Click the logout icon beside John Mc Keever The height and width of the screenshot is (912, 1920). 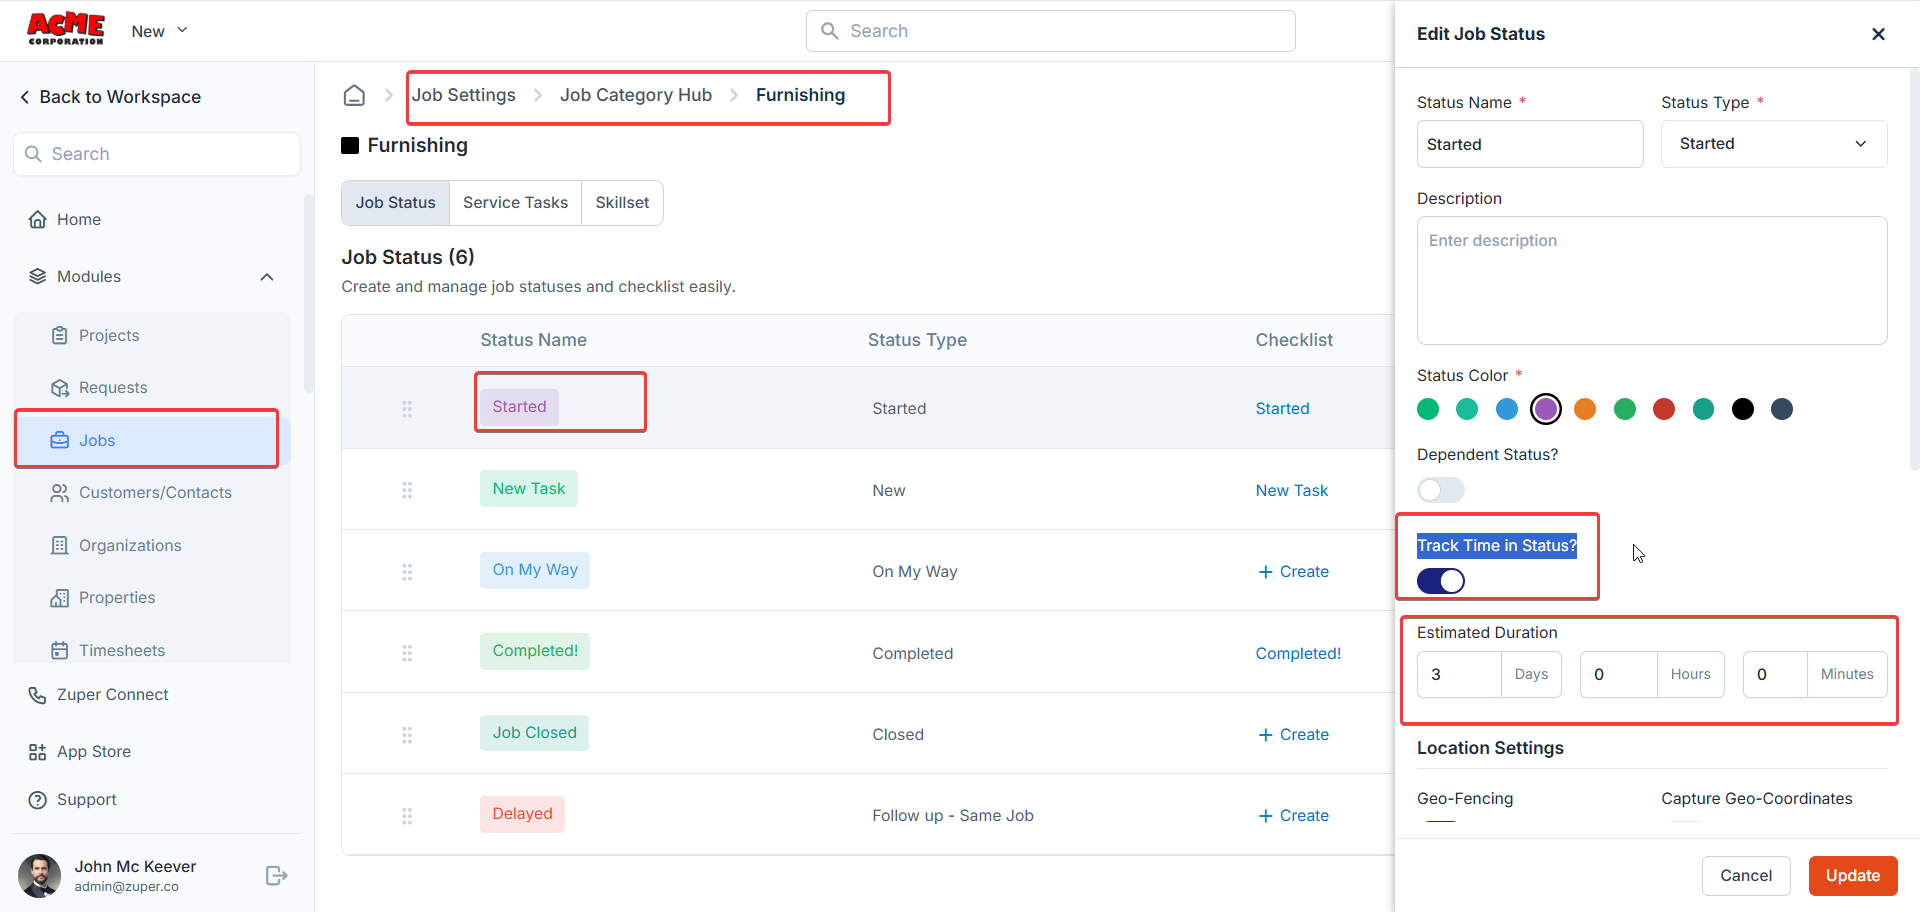click(x=277, y=876)
